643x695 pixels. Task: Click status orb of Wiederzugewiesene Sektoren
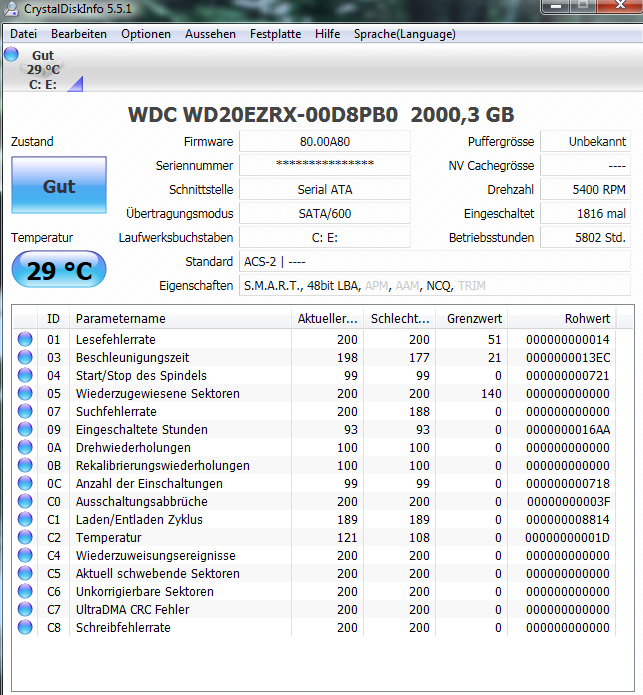tap(25, 393)
